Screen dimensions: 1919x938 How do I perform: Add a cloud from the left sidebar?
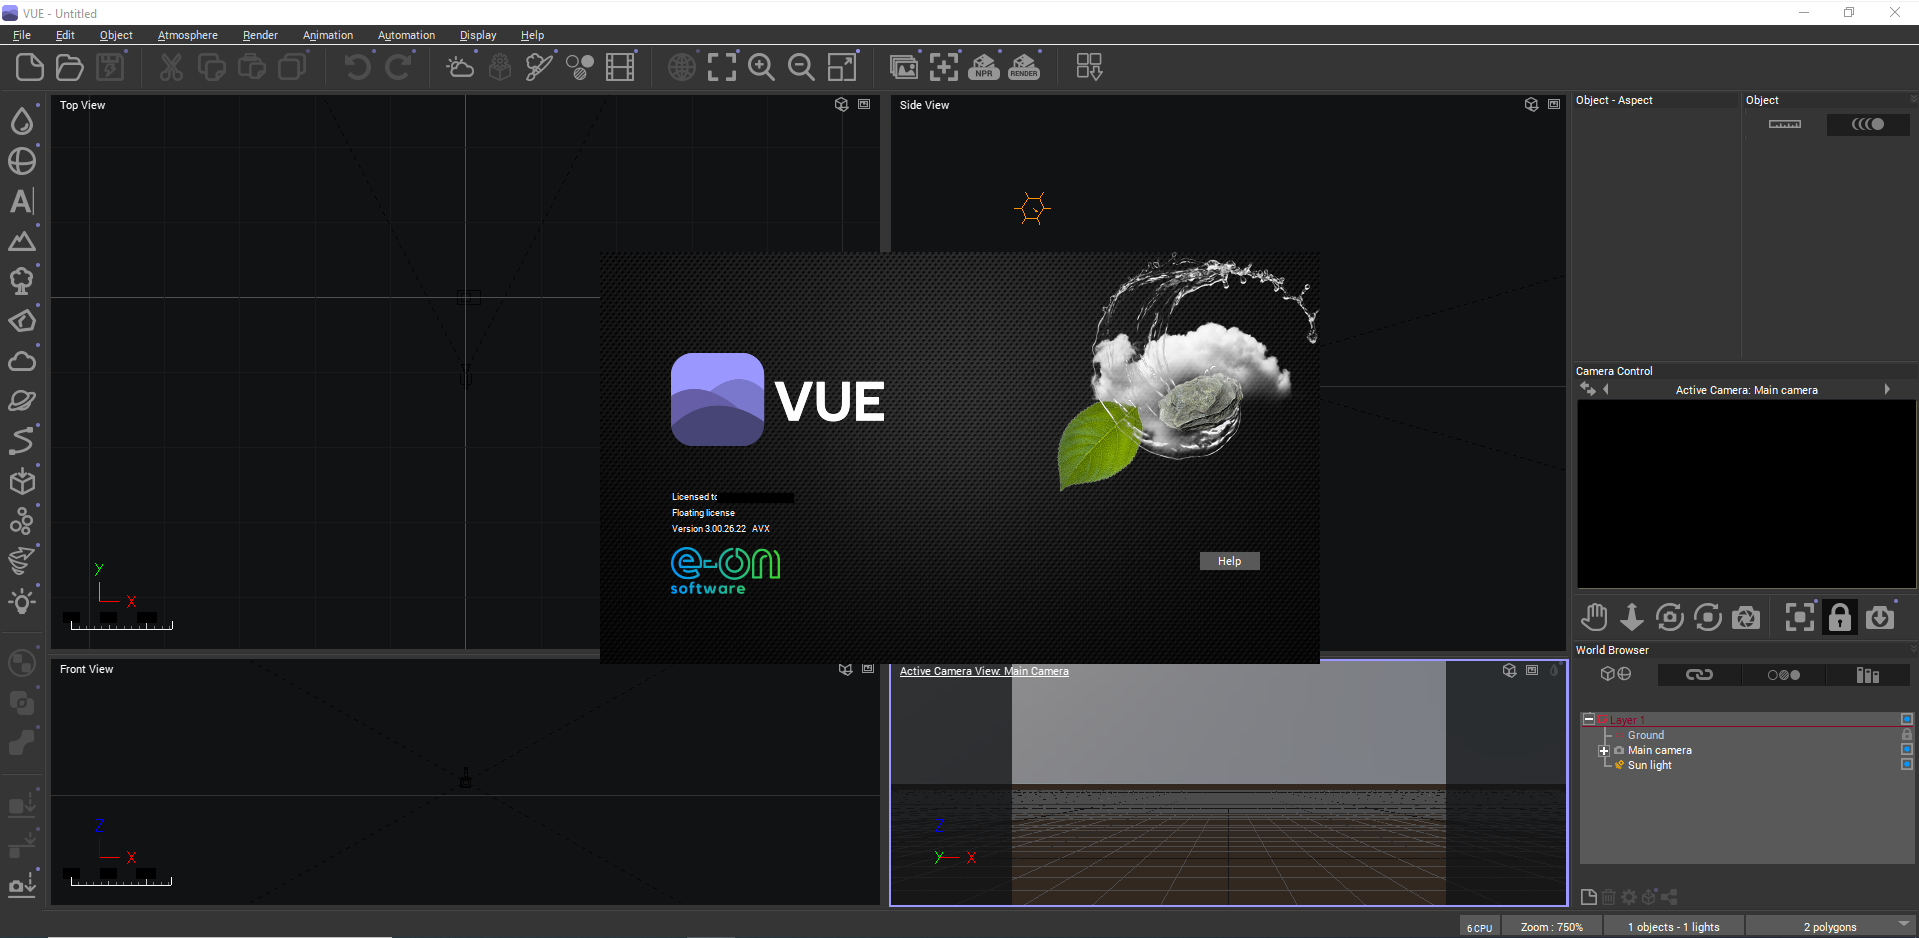[x=22, y=361]
